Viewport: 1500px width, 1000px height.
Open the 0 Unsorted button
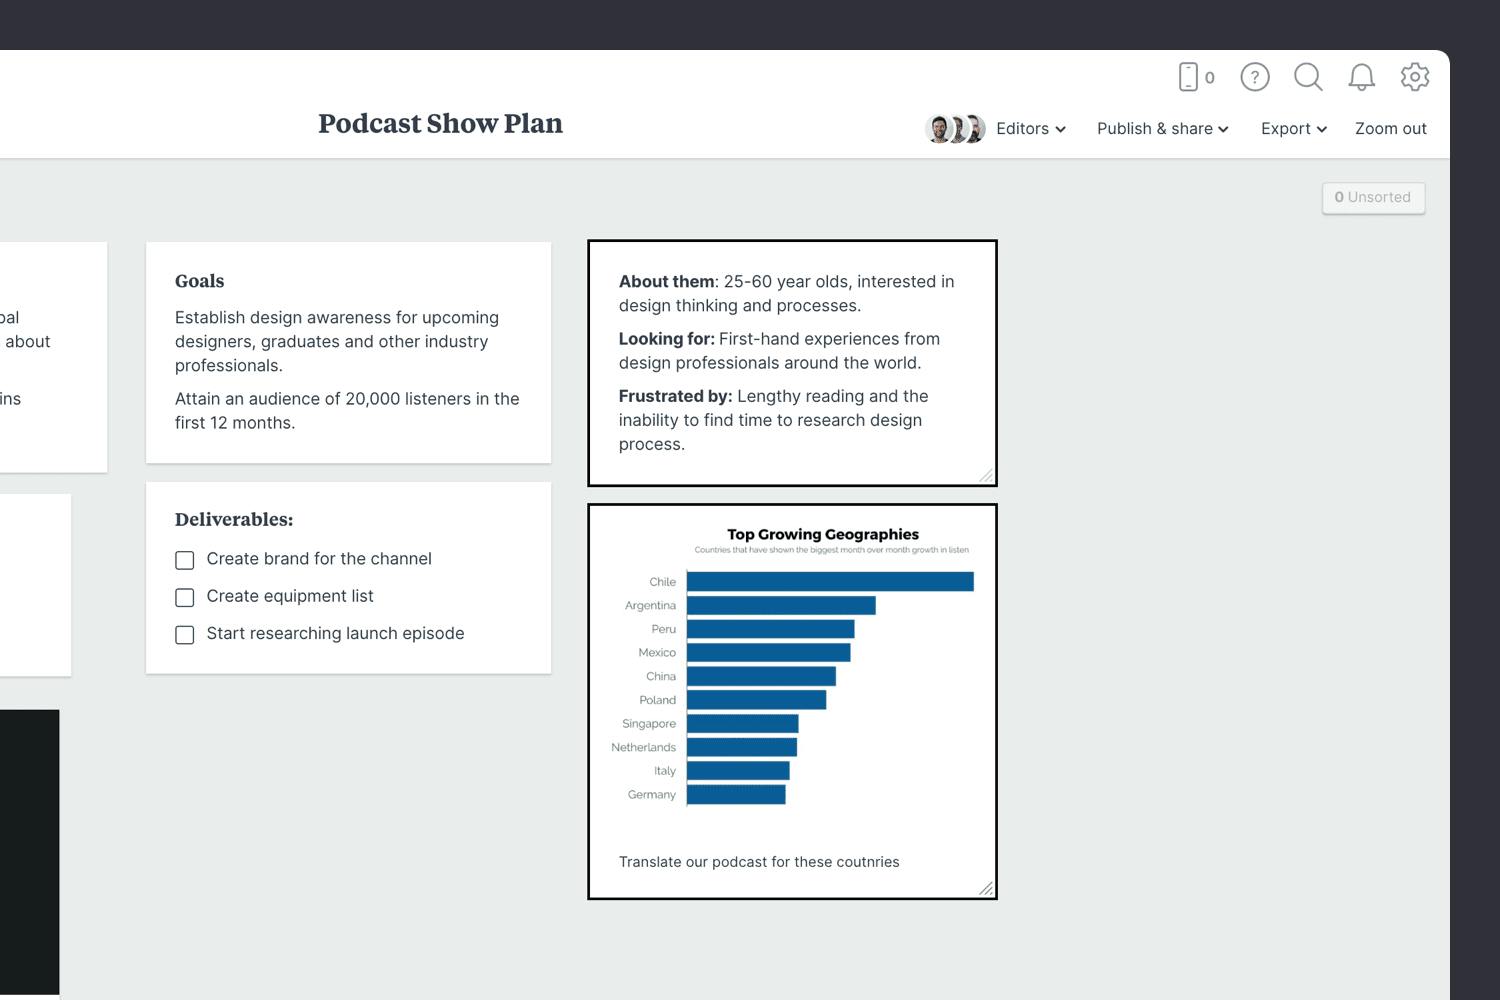[1373, 198]
